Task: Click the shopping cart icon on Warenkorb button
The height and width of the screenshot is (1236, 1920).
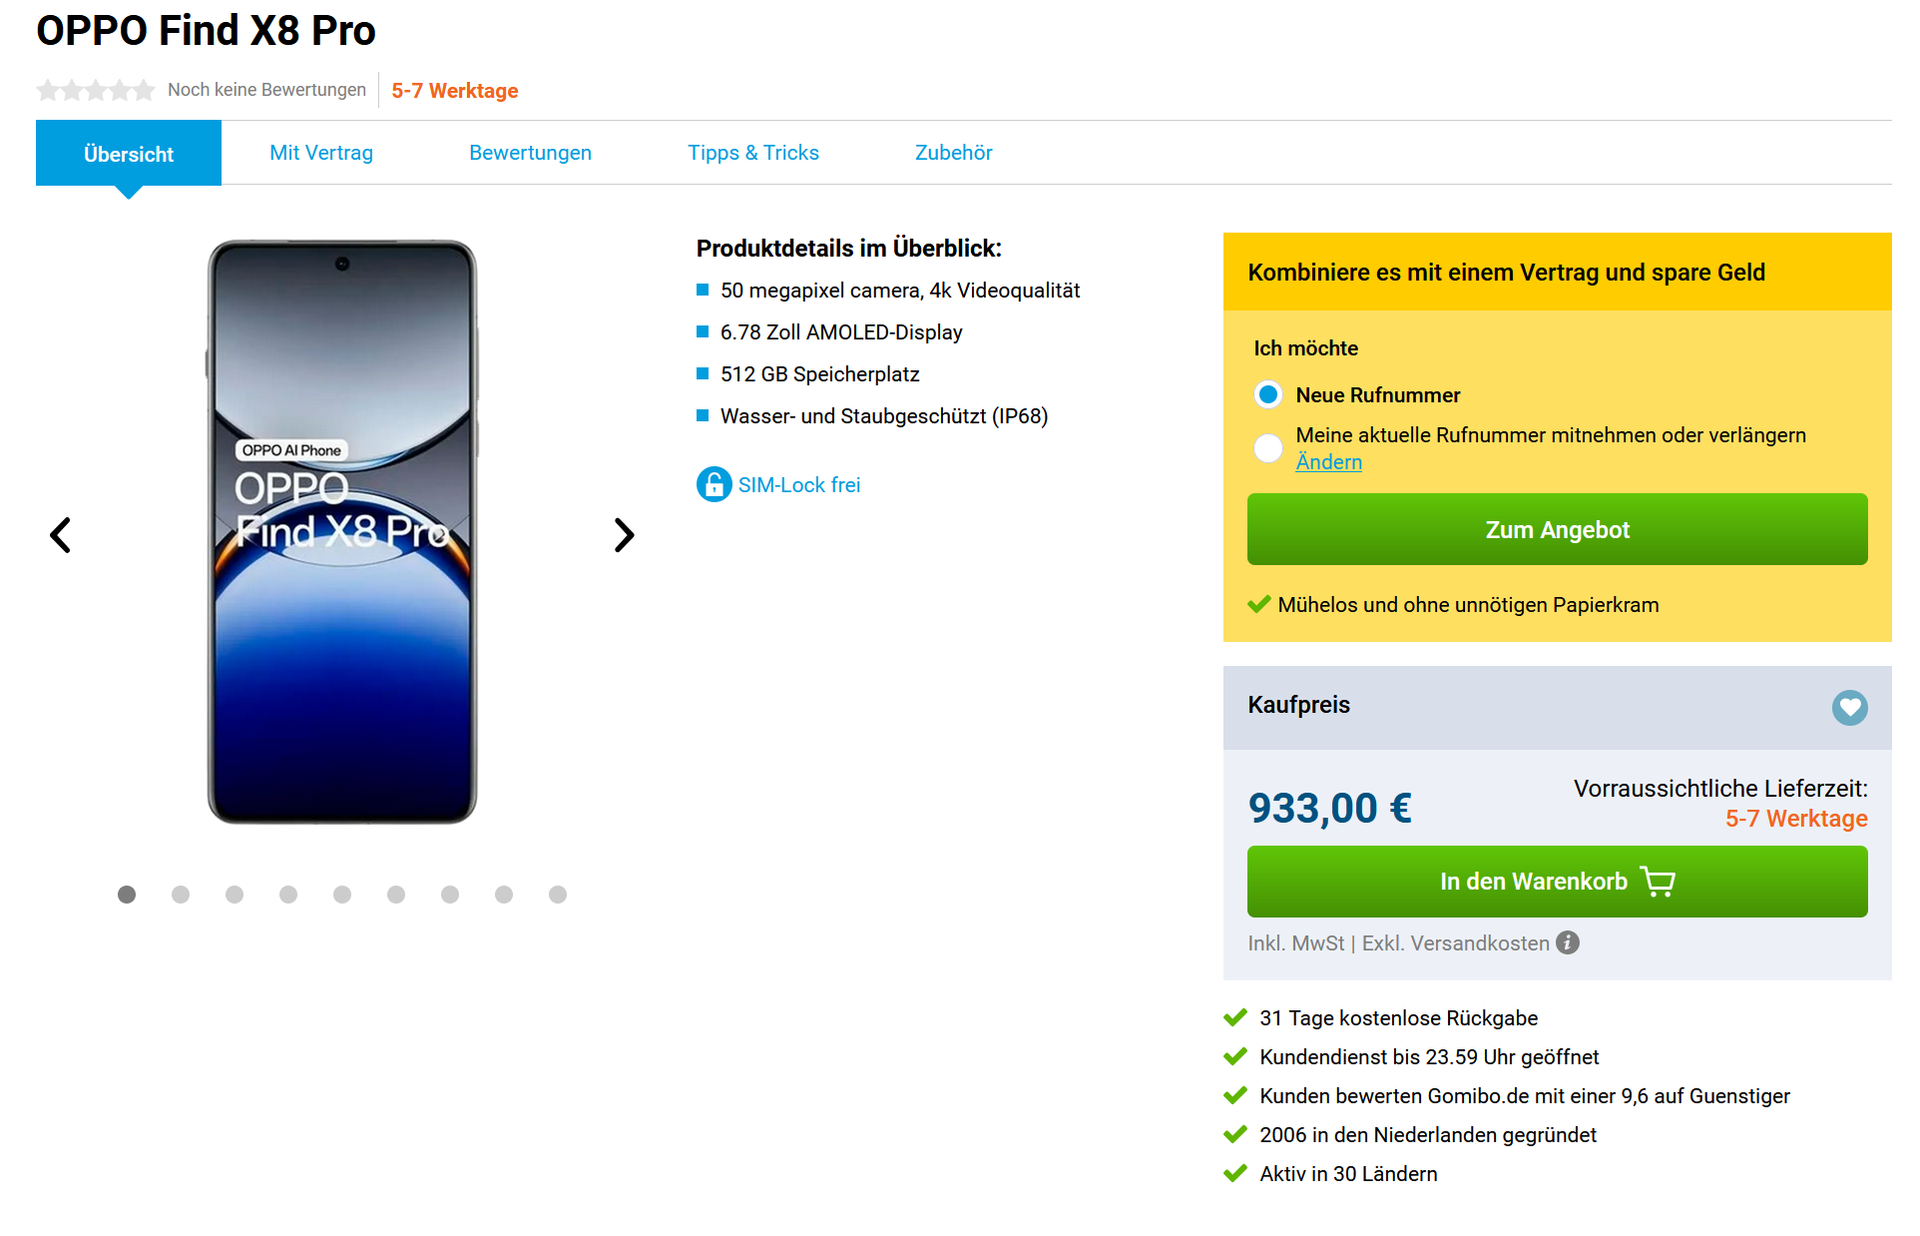Action: [1659, 882]
